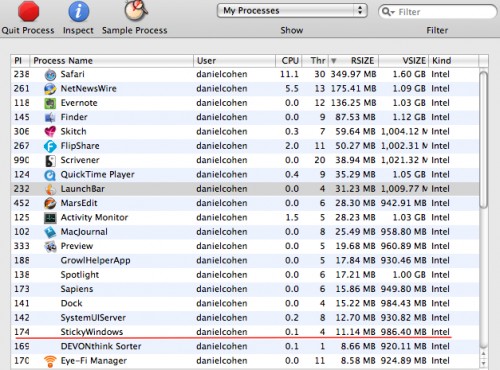This screenshot has width=500, height=370.
Task: Select the Sapiens process name
Action: [77, 289]
